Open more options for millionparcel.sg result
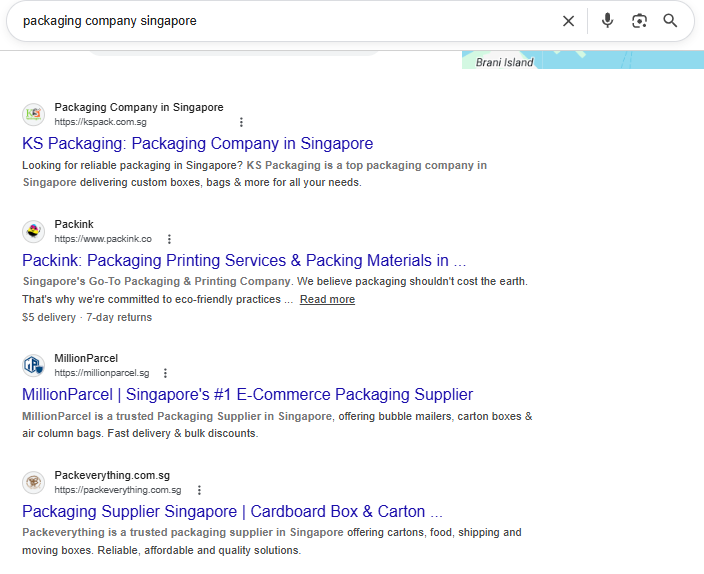The width and height of the screenshot is (704, 574). 165,373
